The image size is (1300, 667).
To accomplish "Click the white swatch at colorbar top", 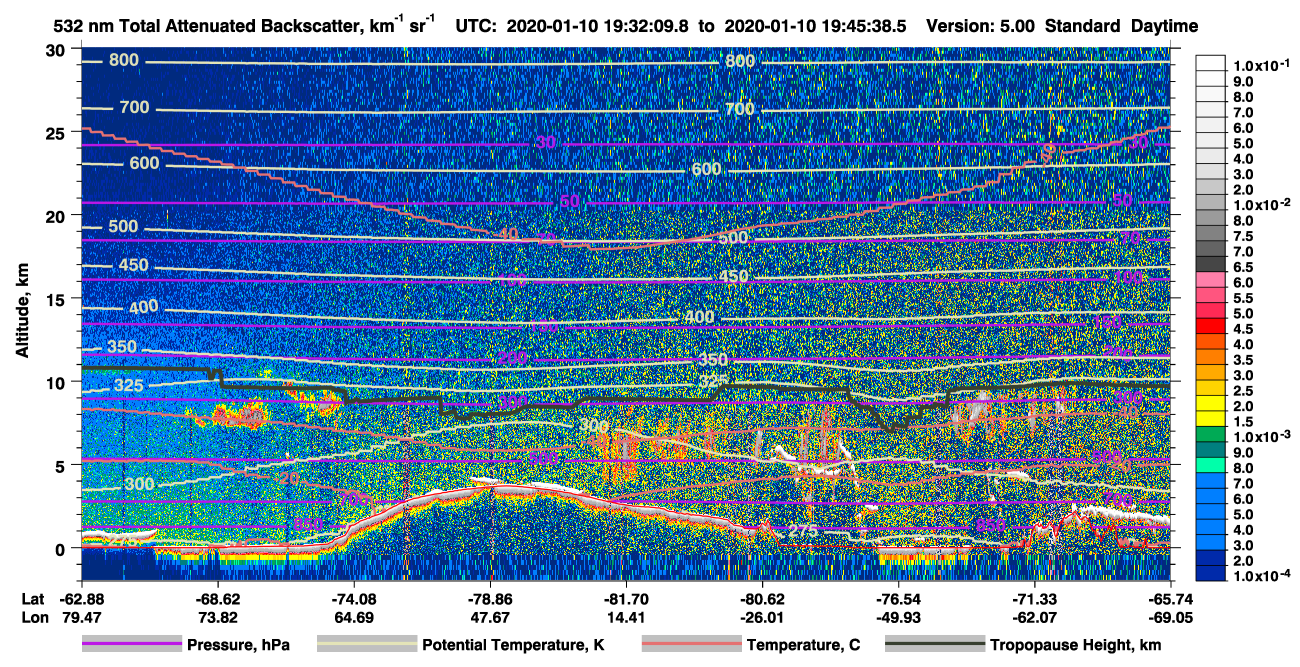I will [x=1211, y=63].
